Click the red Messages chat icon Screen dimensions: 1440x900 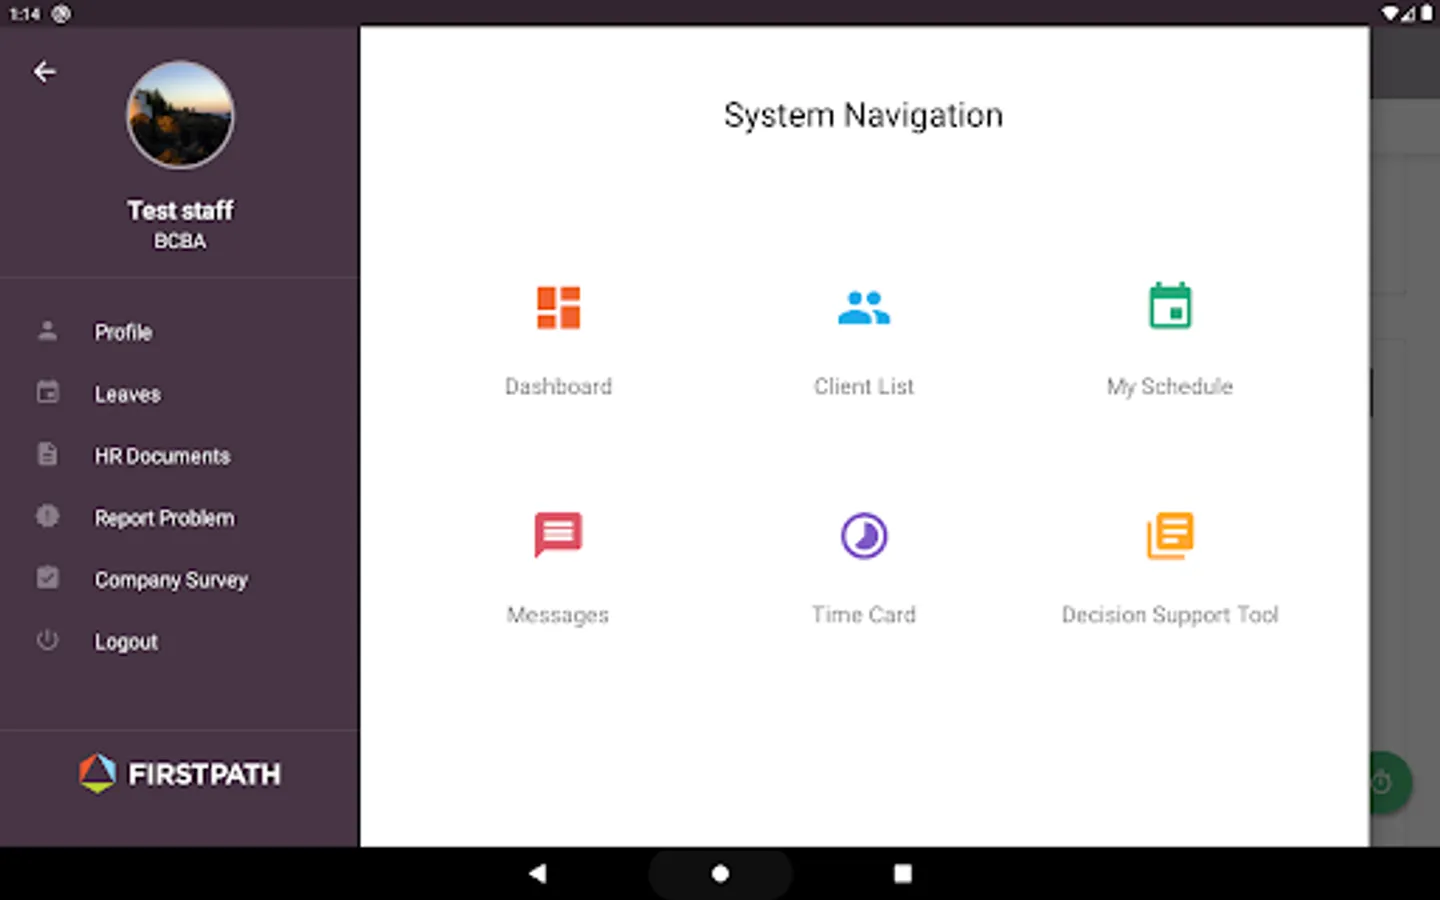[x=558, y=535]
